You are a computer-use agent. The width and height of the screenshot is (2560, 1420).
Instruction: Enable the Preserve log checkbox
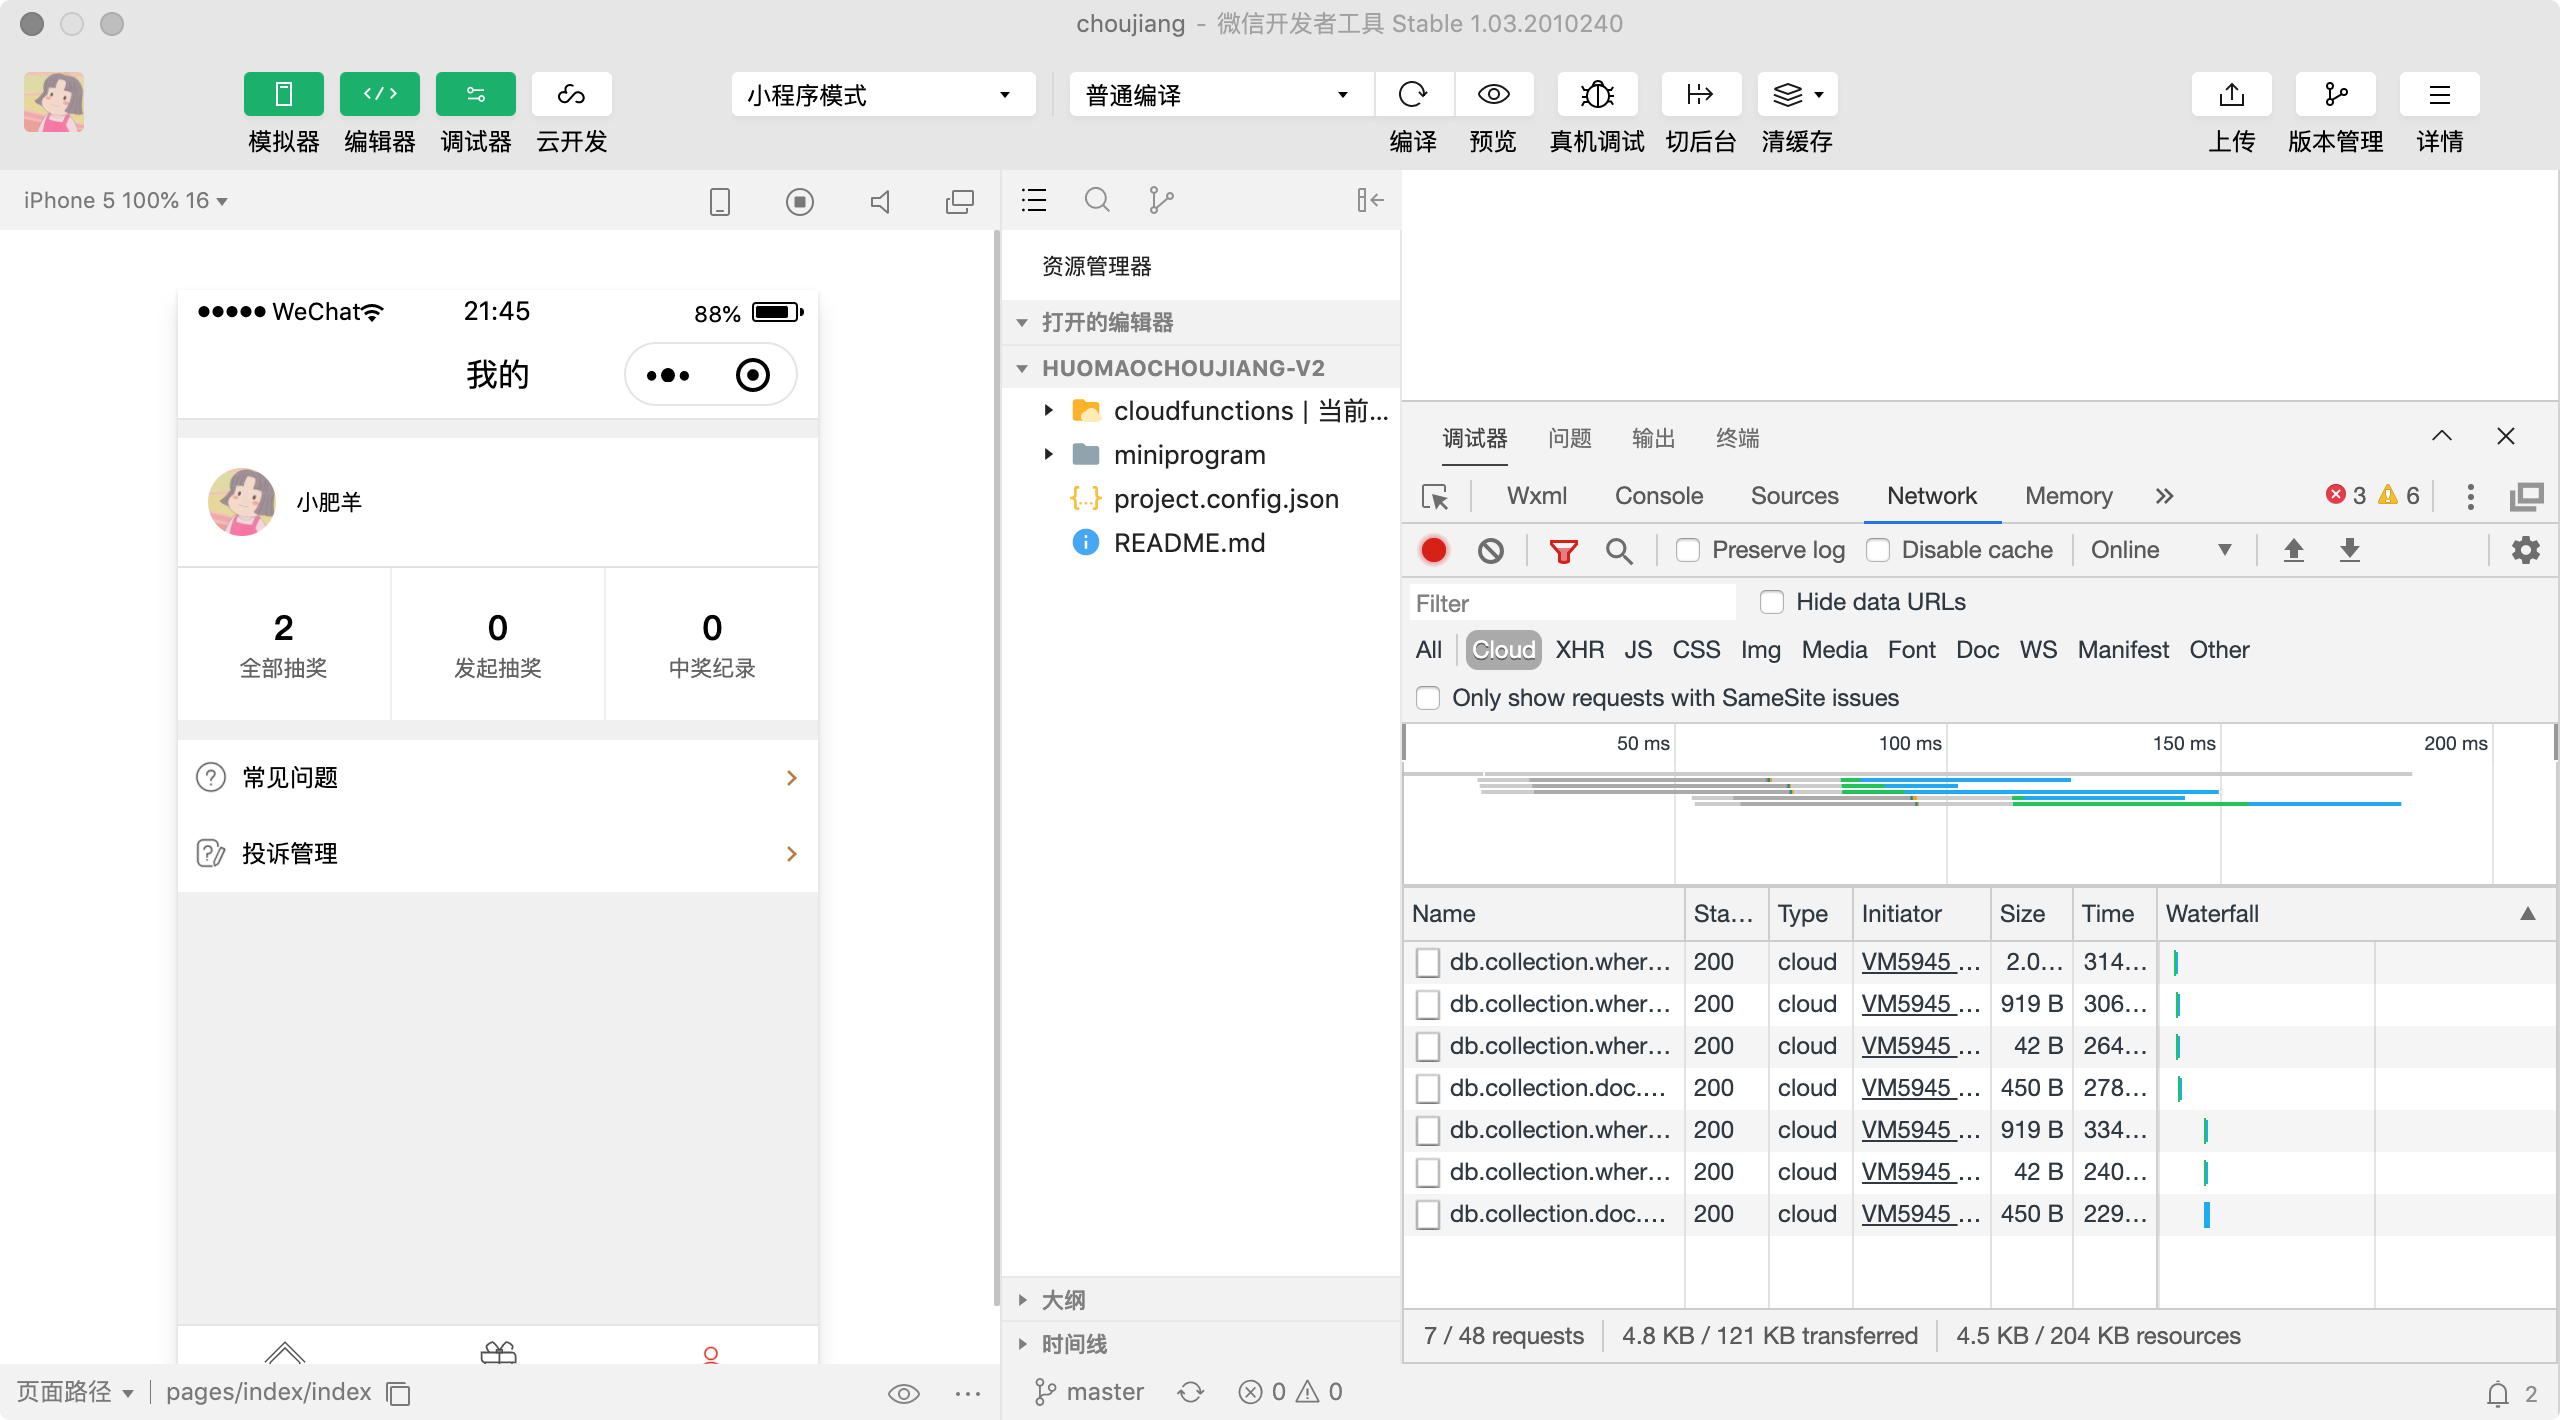1688,550
